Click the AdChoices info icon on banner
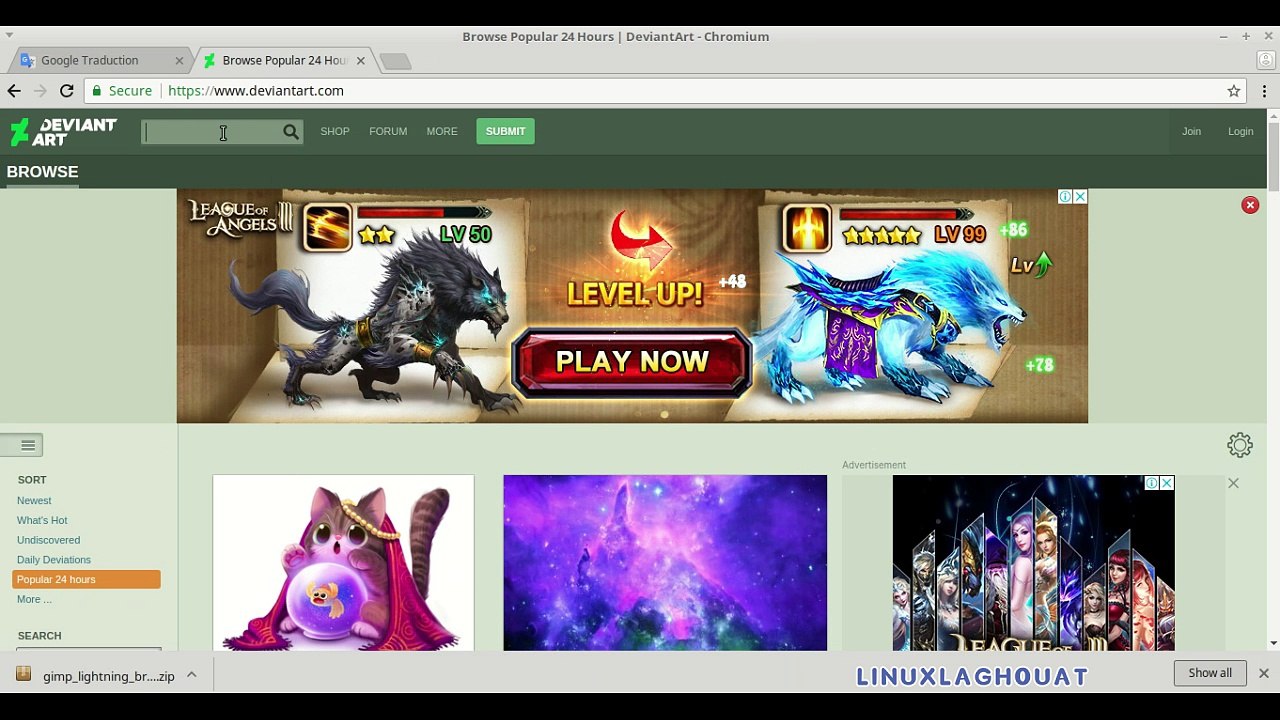The height and width of the screenshot is (720, 1280). pos(1066,197)
